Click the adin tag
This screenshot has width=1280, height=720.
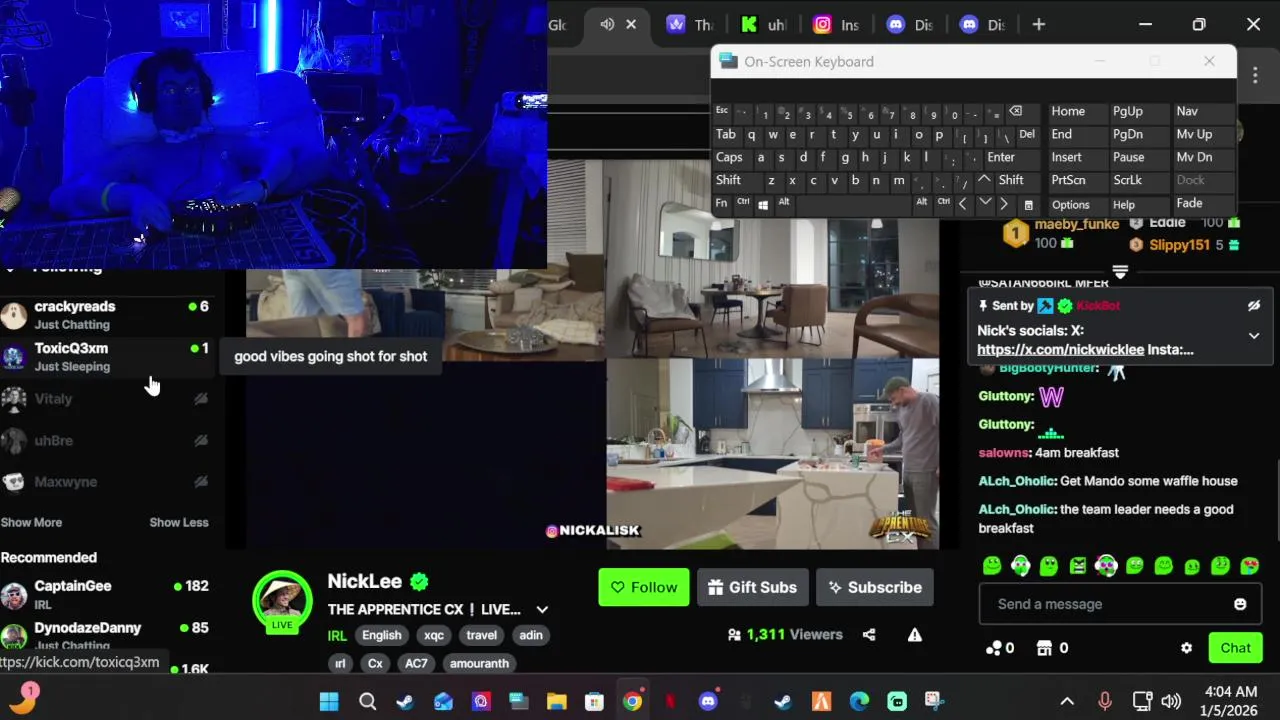tap(531, 635)
